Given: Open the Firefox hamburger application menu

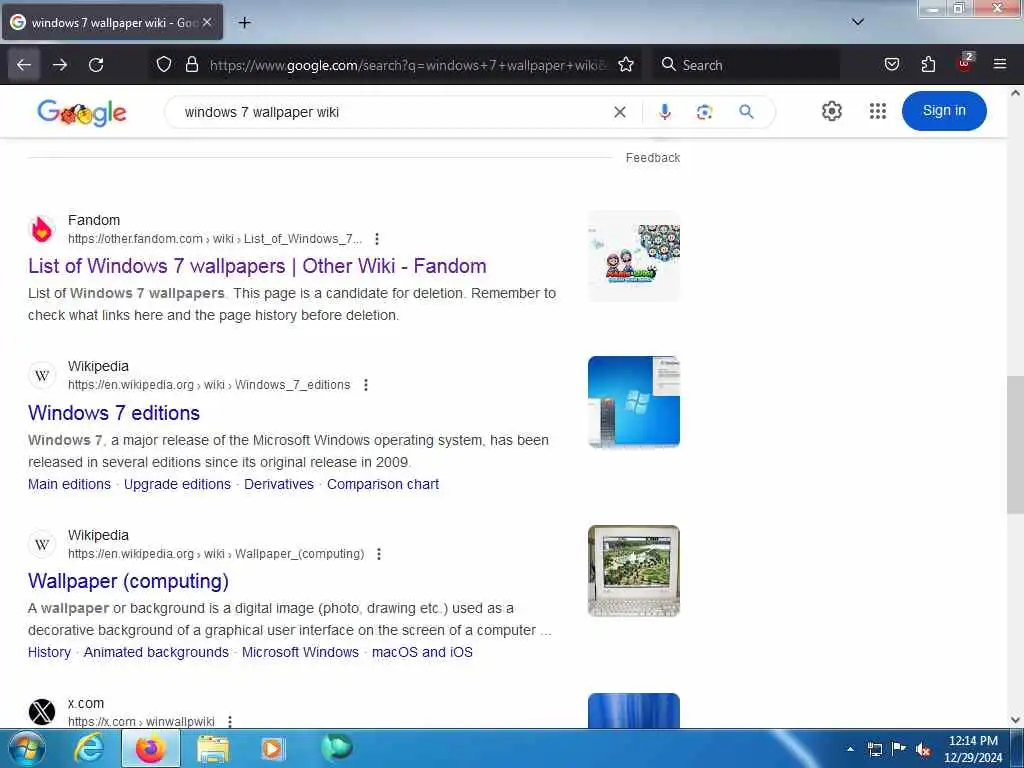Looking at the screenshot, I should pyautogui.click(x=999, y=64).
